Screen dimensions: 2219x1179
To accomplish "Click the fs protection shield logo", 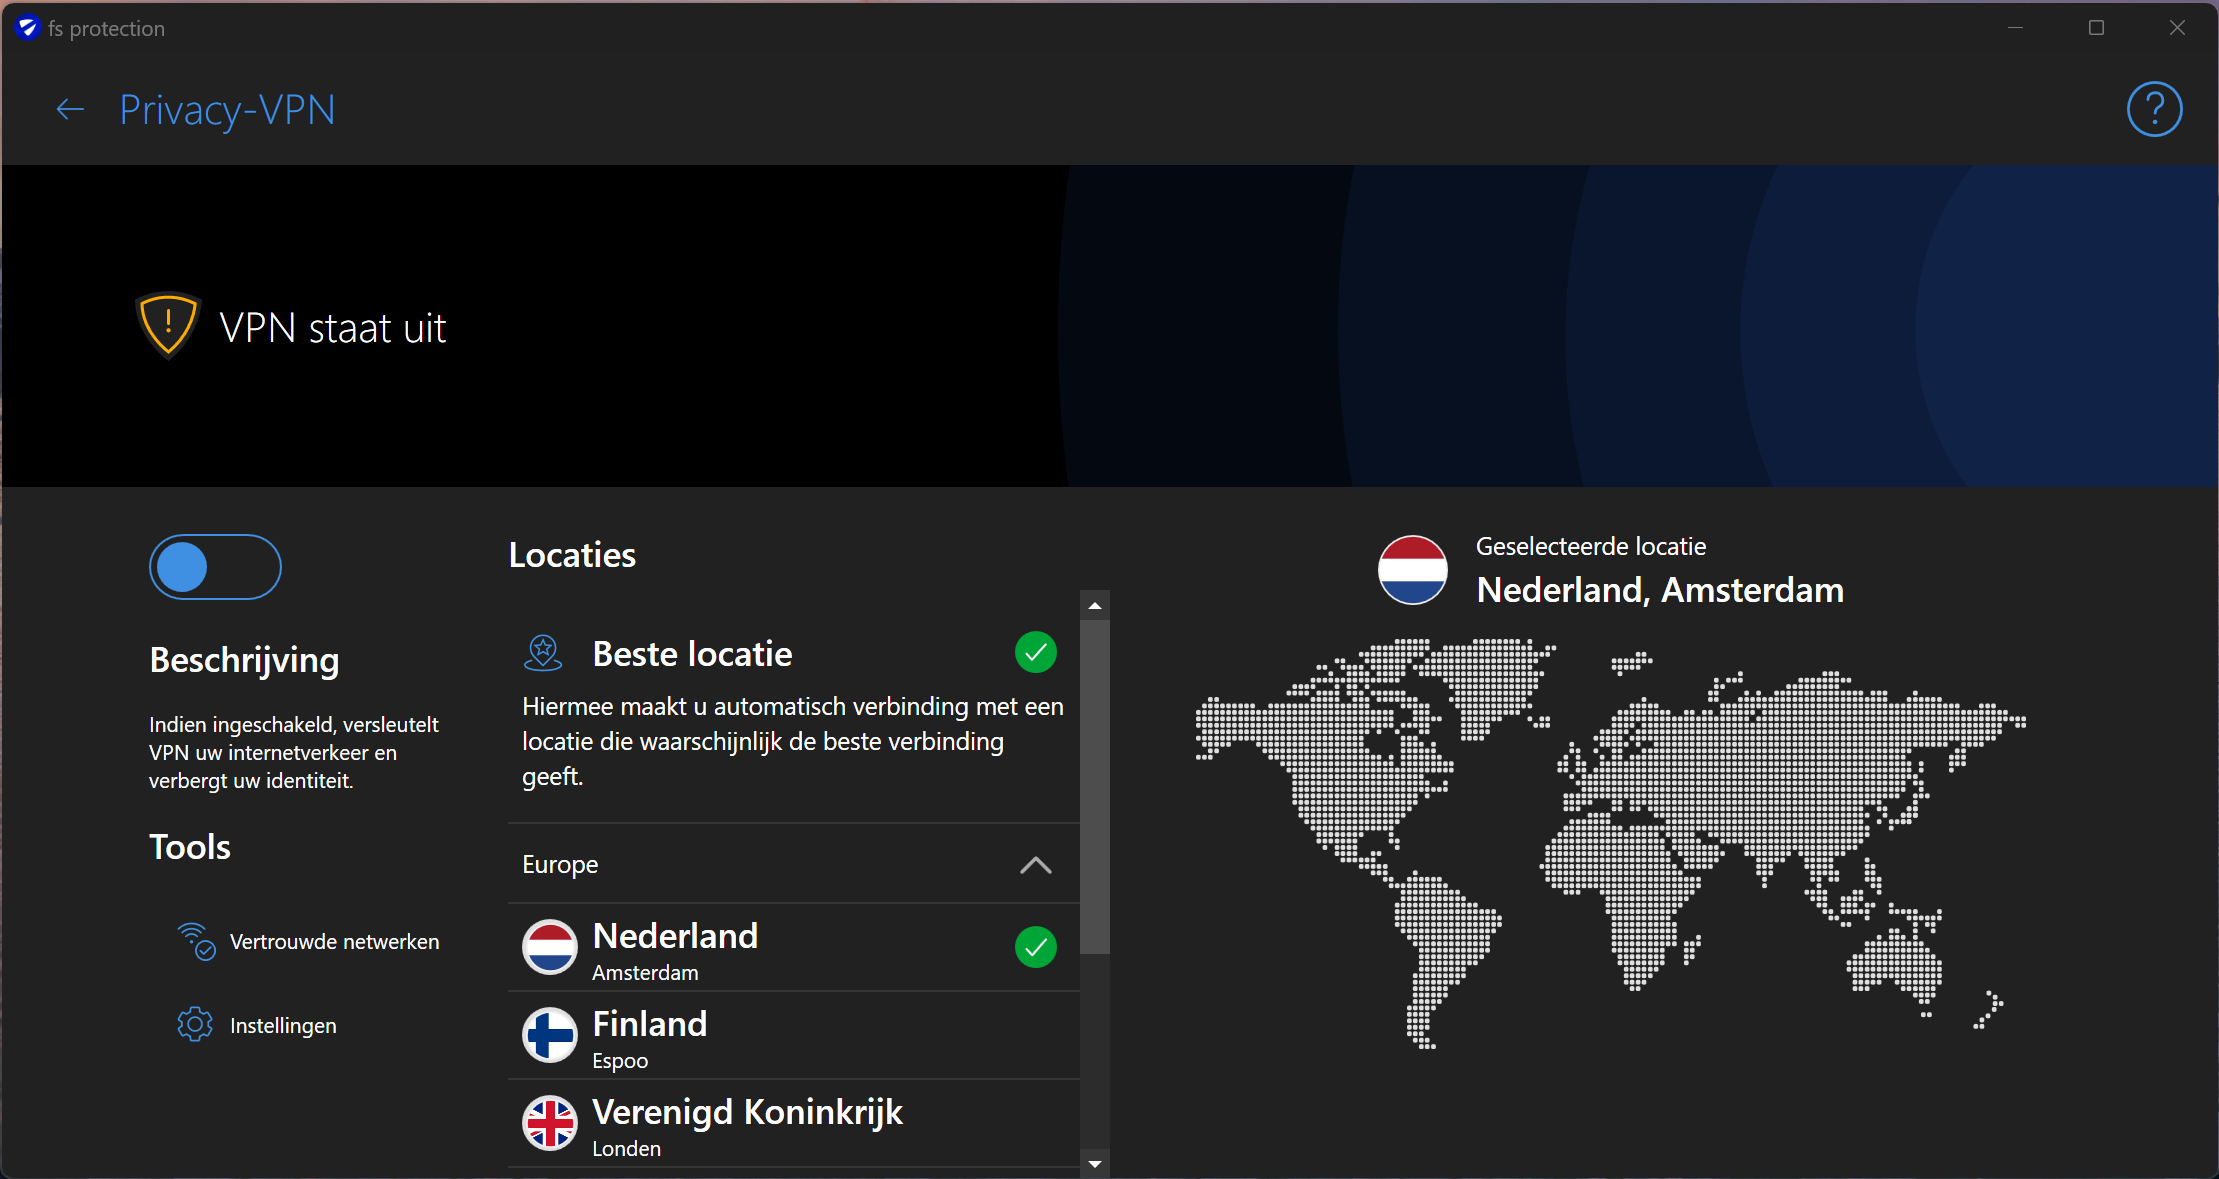I will [x=27, y=28].
